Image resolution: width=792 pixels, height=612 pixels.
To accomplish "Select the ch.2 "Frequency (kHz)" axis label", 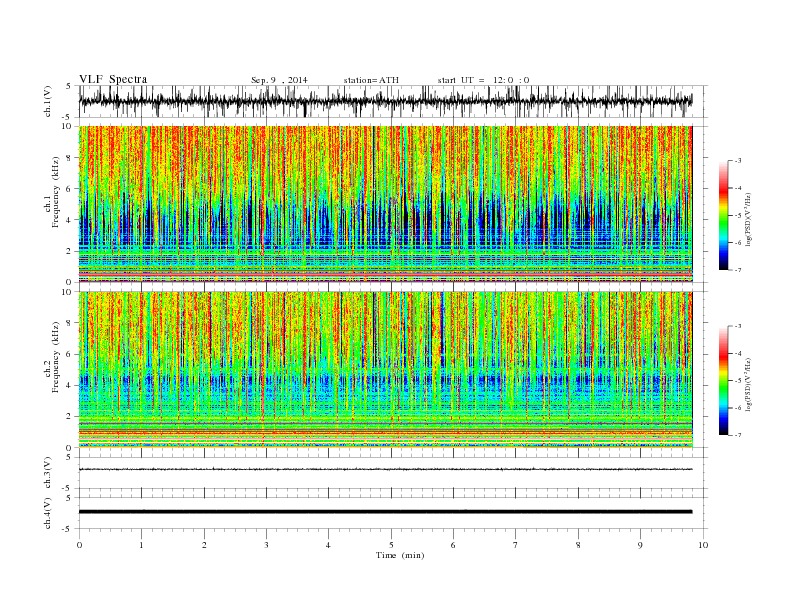I will pyautogui.click(x=56, y=358).
